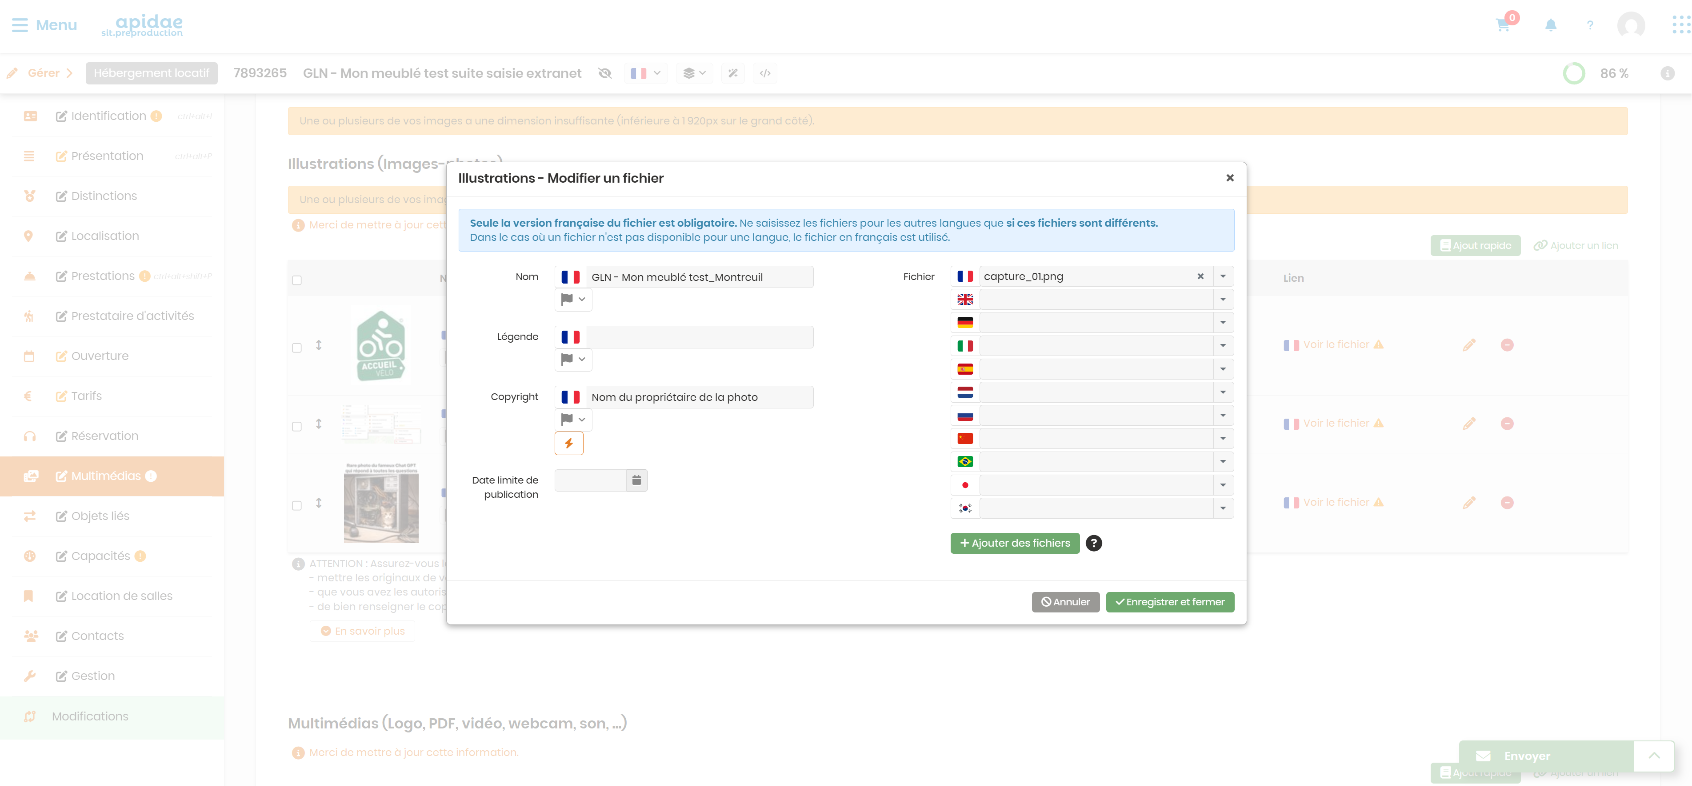Click Enregistrer et fermer button
The width and height of the screenshot is (1692, 786).
tap(1170, 602)
